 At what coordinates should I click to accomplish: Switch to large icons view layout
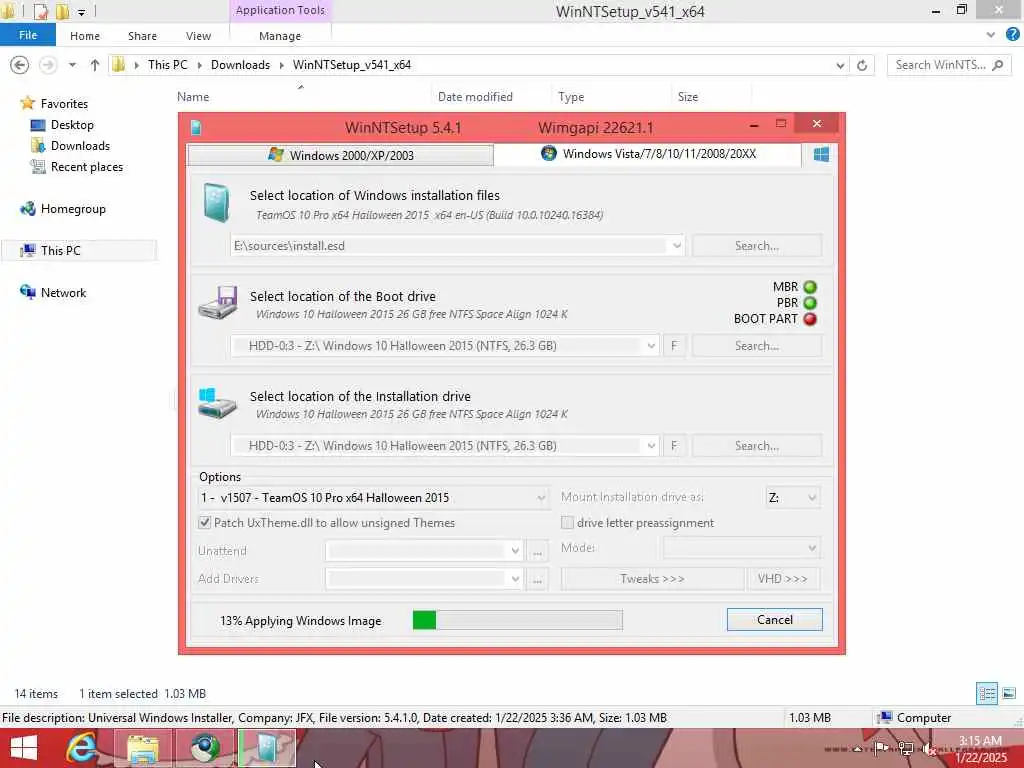pos(1009,694)
